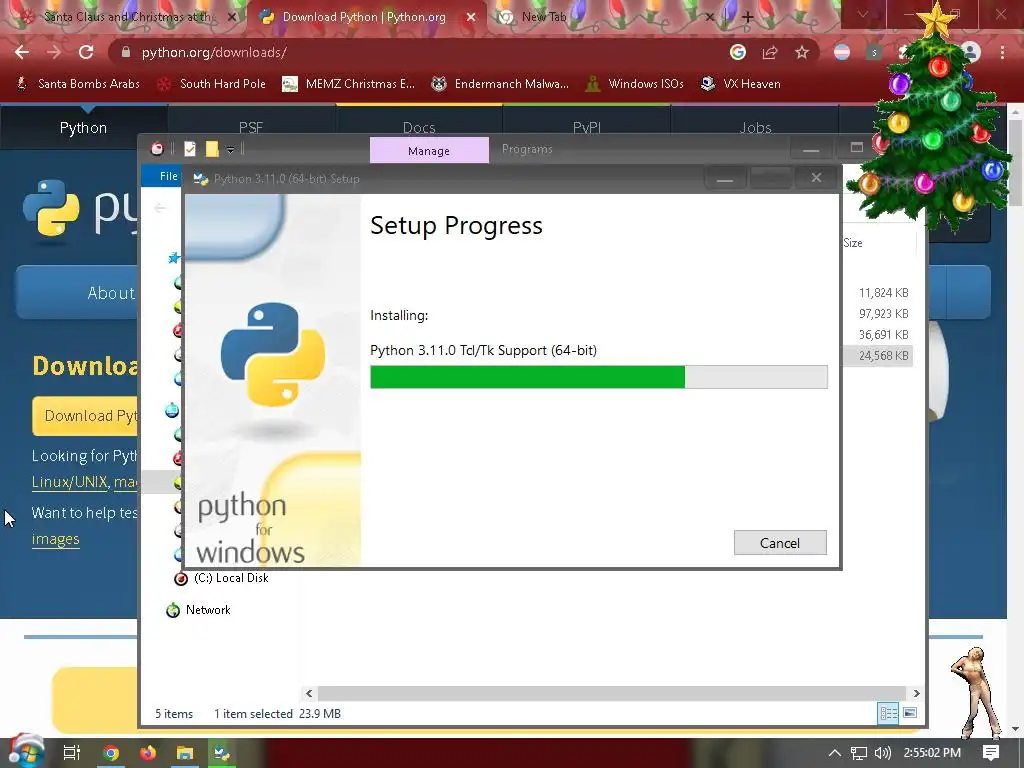Select the file sized 24,568 KB
This screenshot has height=768, width=1024.
[x=884, y=356]
